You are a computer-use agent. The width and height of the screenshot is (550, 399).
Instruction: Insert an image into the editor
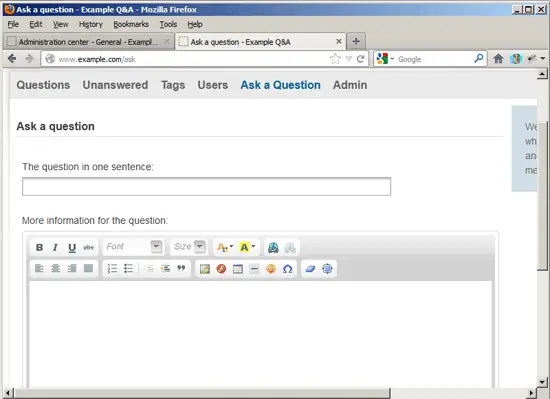[x=205, y=269]
